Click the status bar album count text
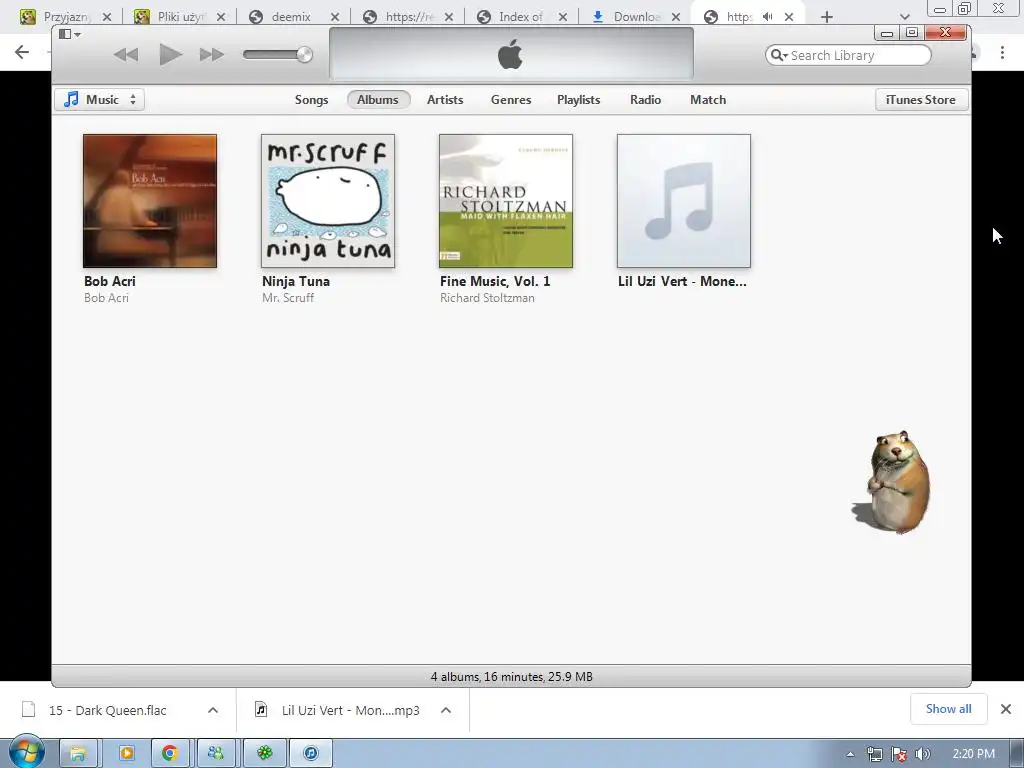The width and height of the screenshot is (1024, 768). 511,677
